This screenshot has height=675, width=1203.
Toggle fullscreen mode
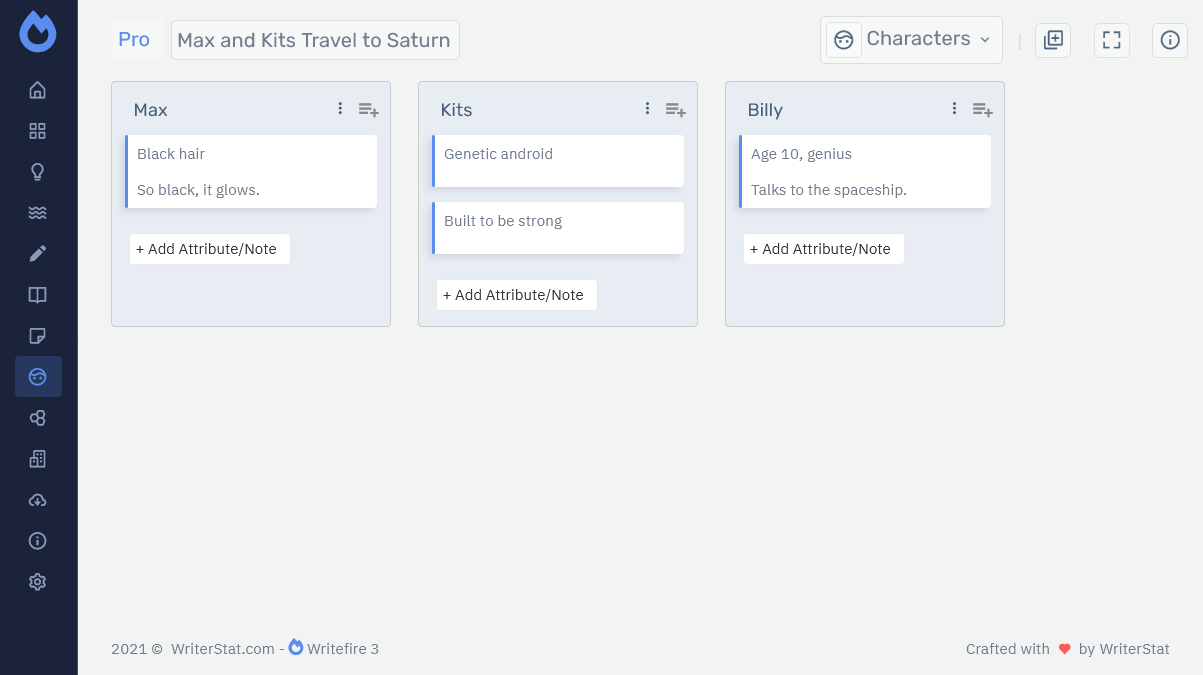coord(1112,40)
